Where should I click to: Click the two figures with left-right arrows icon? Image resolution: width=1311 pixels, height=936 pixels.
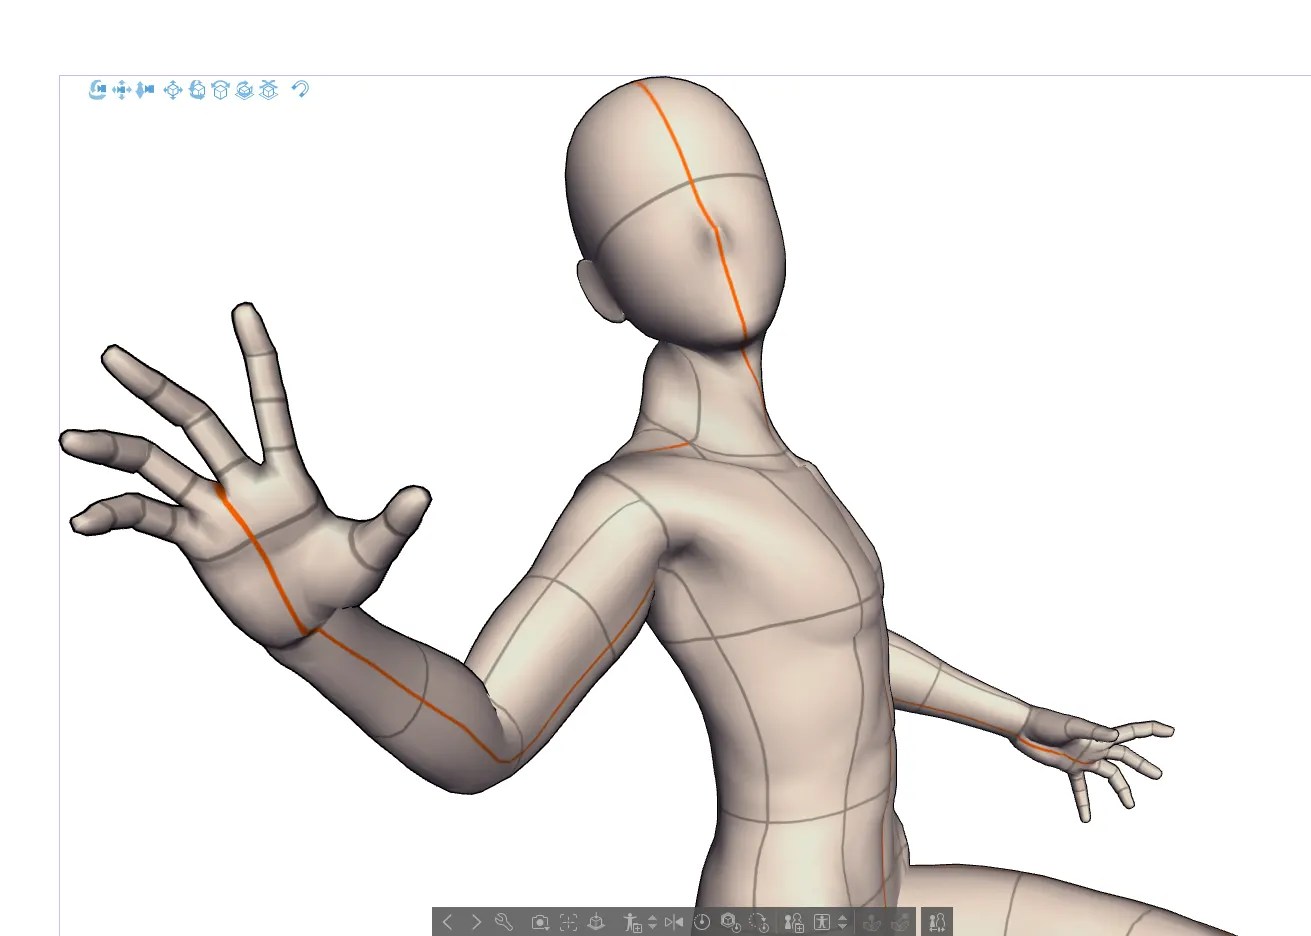coord(937,922)
